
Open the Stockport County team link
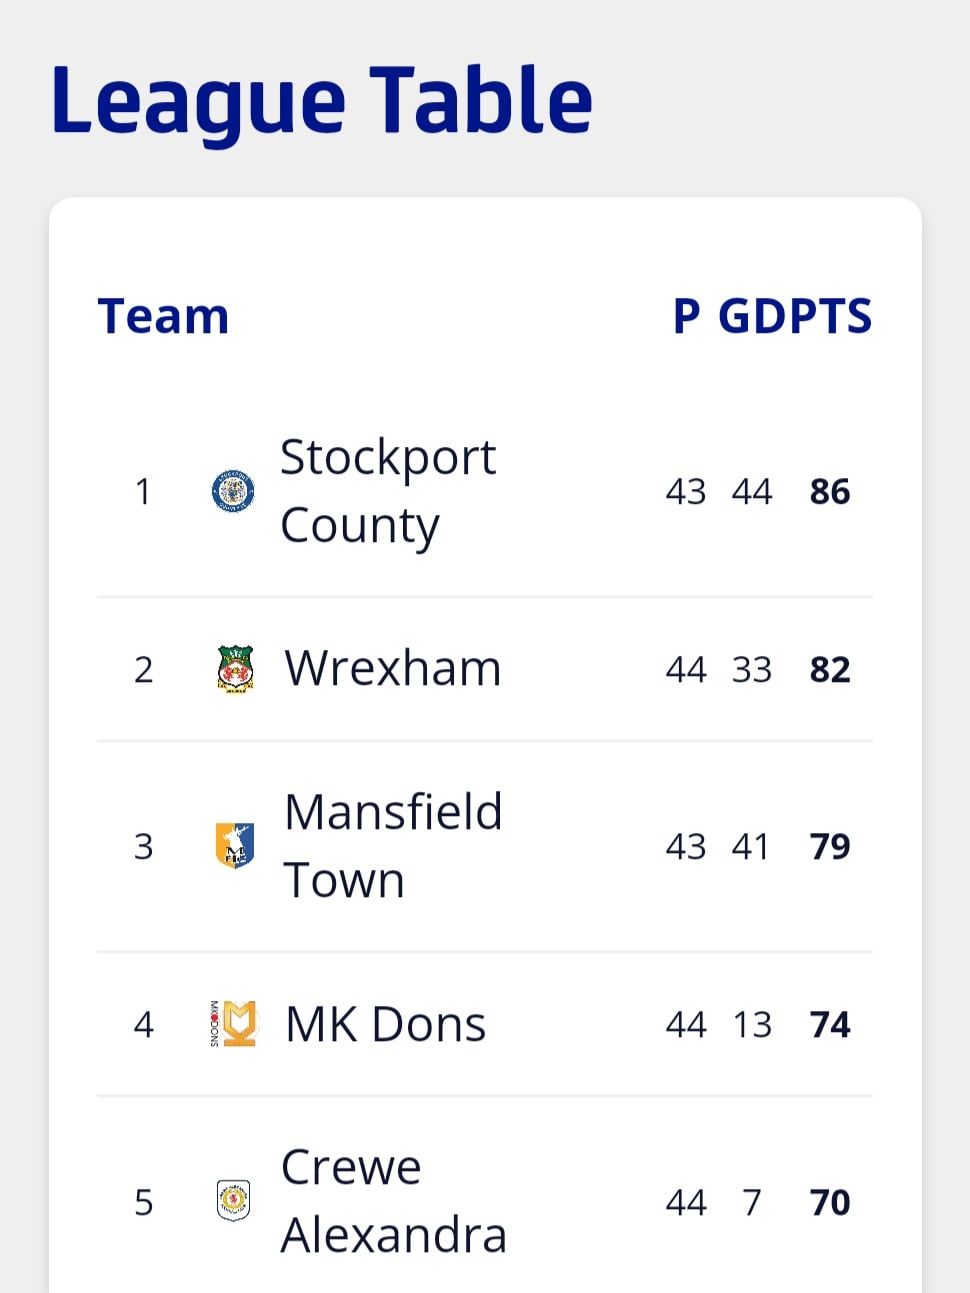click(388, 491)
